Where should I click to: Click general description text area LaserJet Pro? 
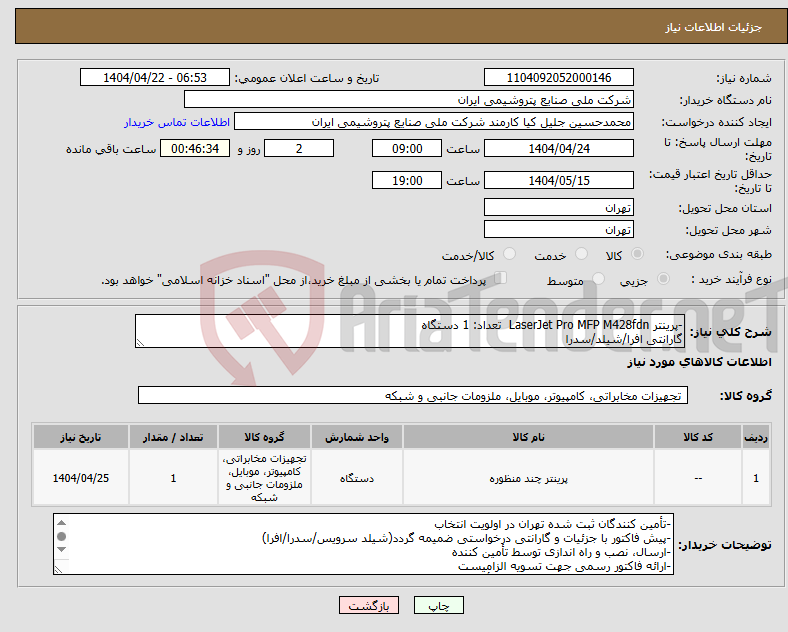[x=410, y=331]
